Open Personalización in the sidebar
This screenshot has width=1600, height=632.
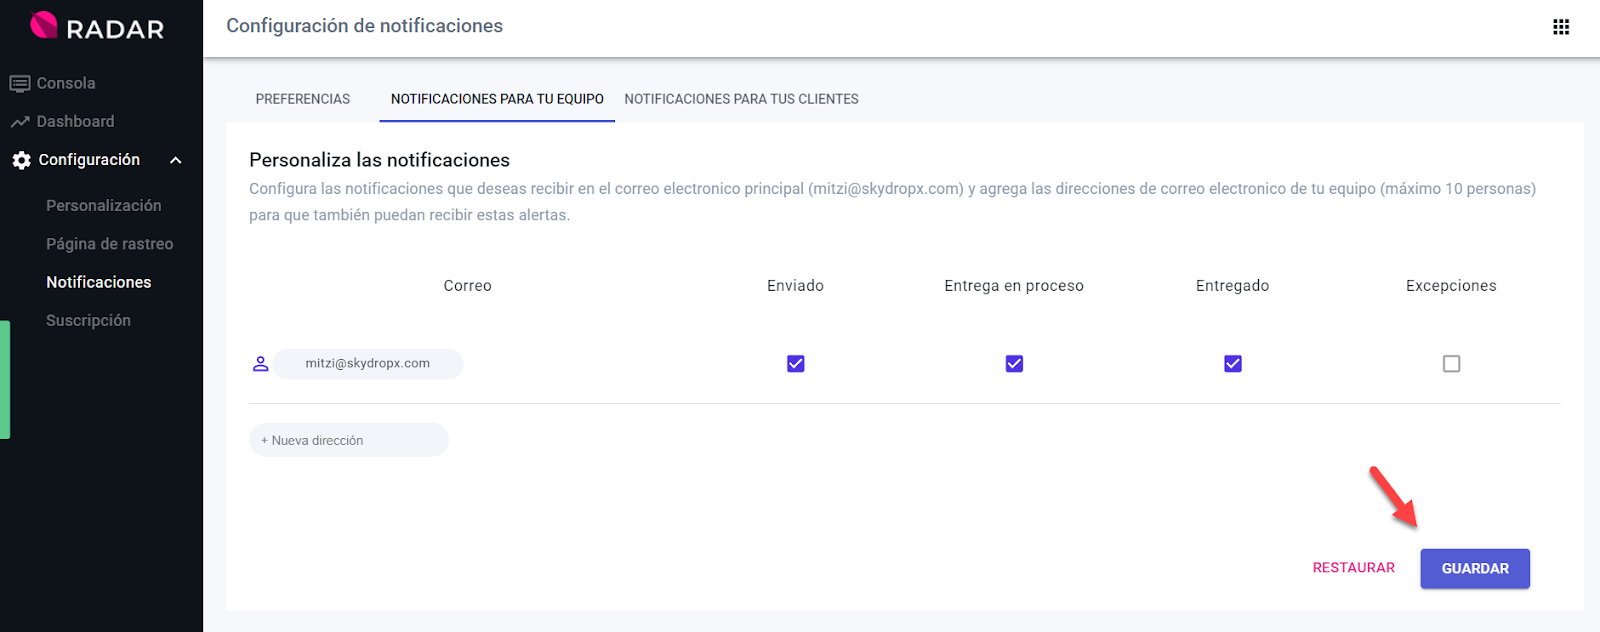coord(103,206)
